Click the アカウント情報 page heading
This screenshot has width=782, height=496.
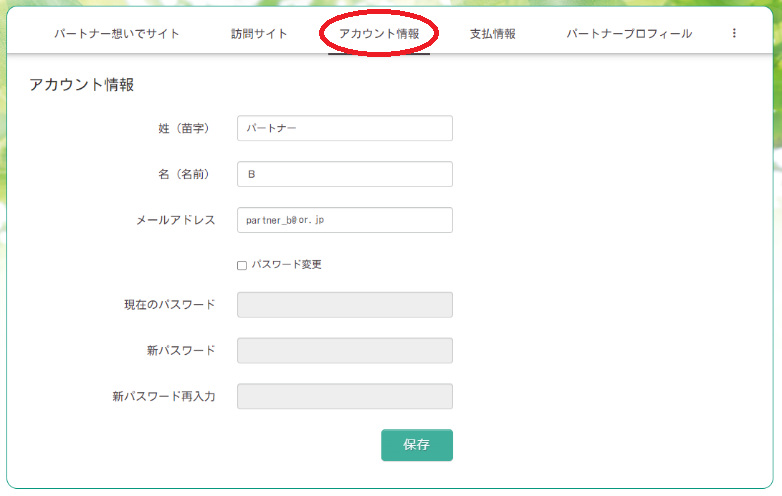click(82, 85)
